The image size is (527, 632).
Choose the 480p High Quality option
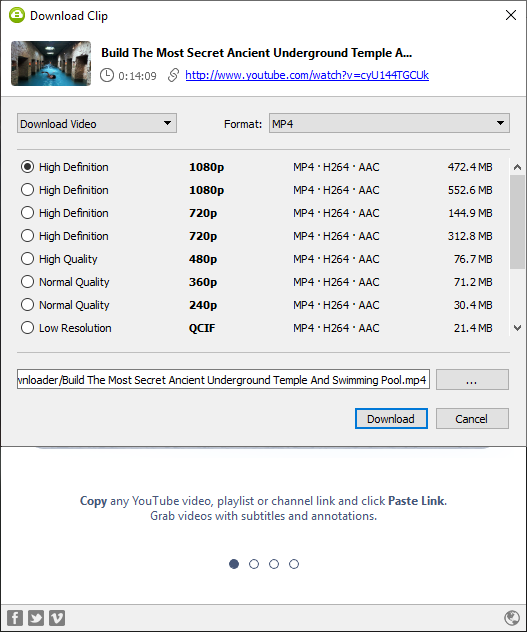tap(27, 259)
